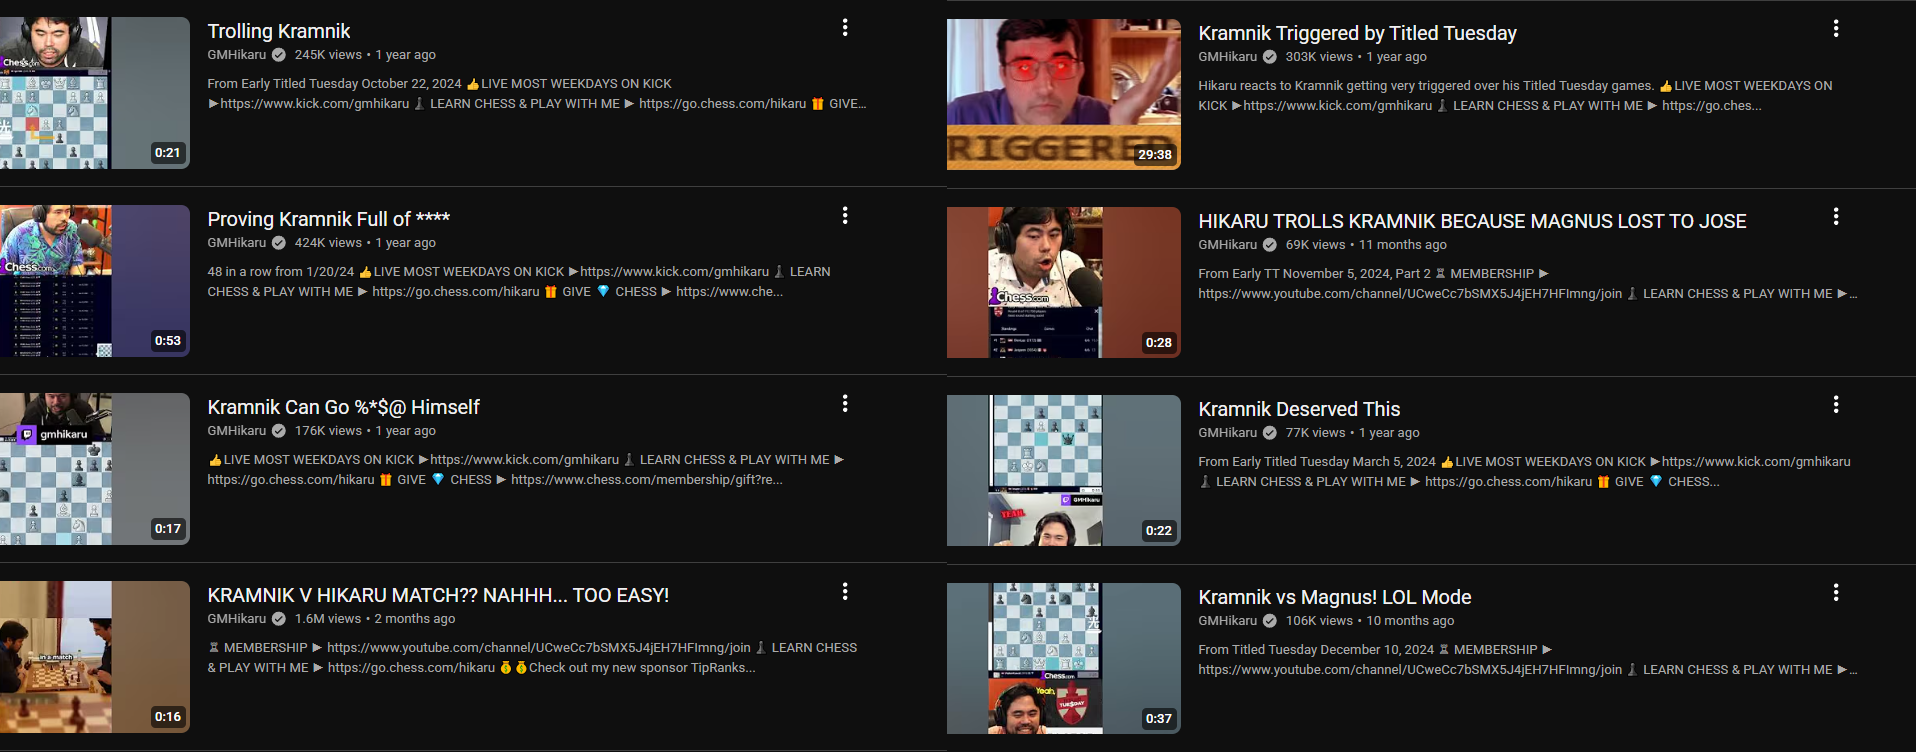Image resolution: width=1920 pixels, height=752 pixels.
Task: Click the '245K views' text
Action: [328, 55]
